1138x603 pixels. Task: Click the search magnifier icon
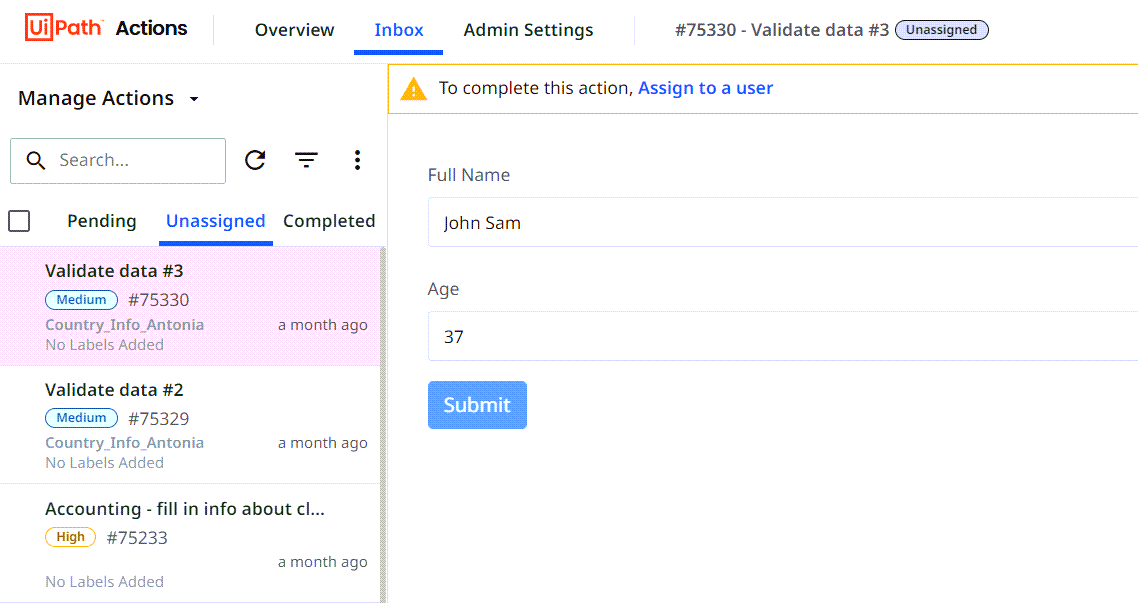36,160
